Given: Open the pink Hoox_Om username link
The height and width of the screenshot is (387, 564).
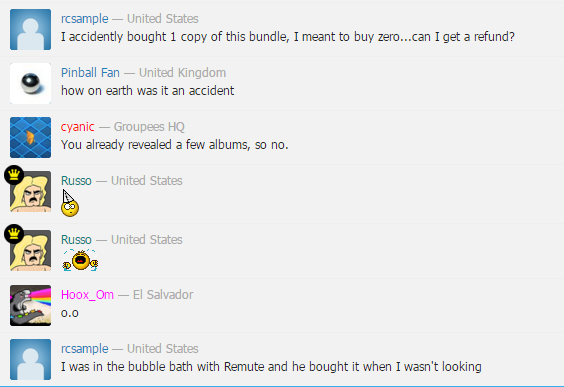Looking at the screenshot, I should [x=87, y=295].
